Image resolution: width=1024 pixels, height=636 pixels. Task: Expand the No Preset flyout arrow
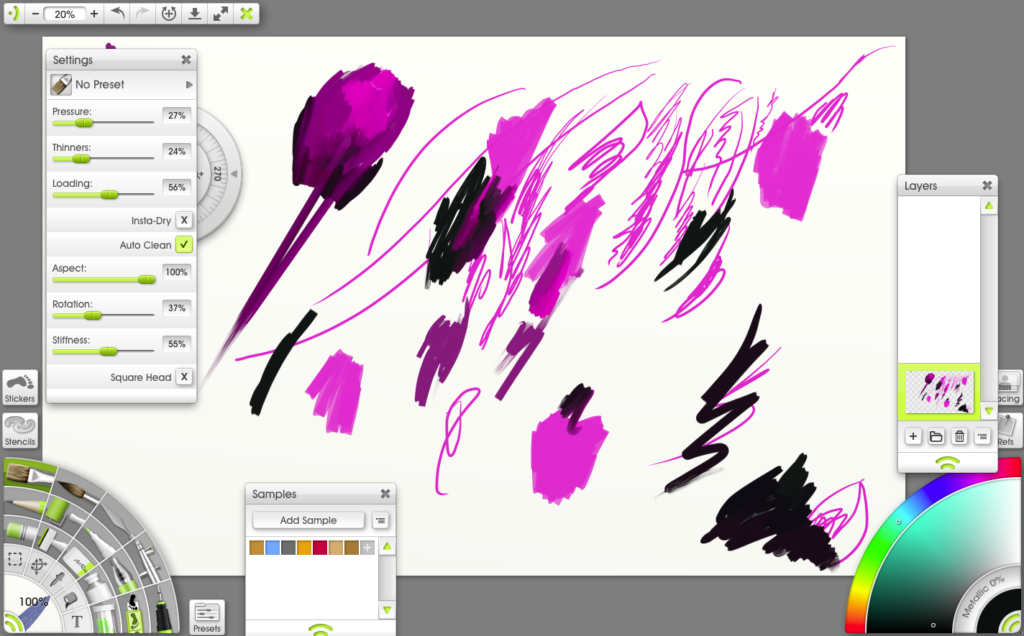tap(189, 84)
